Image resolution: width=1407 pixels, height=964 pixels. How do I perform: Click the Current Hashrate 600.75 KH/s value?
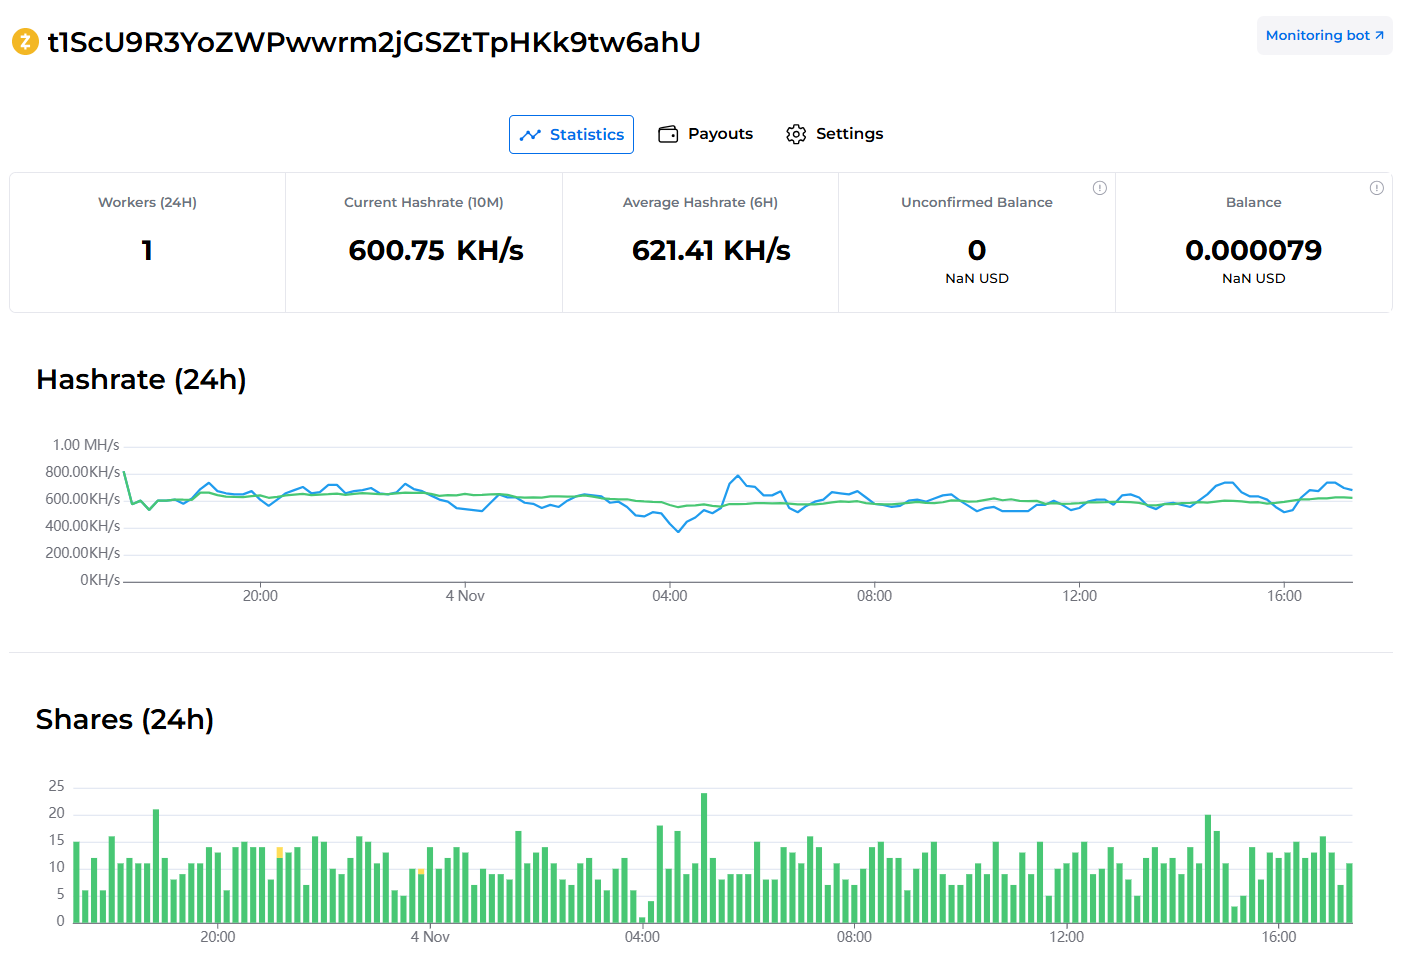coord(435,250)
